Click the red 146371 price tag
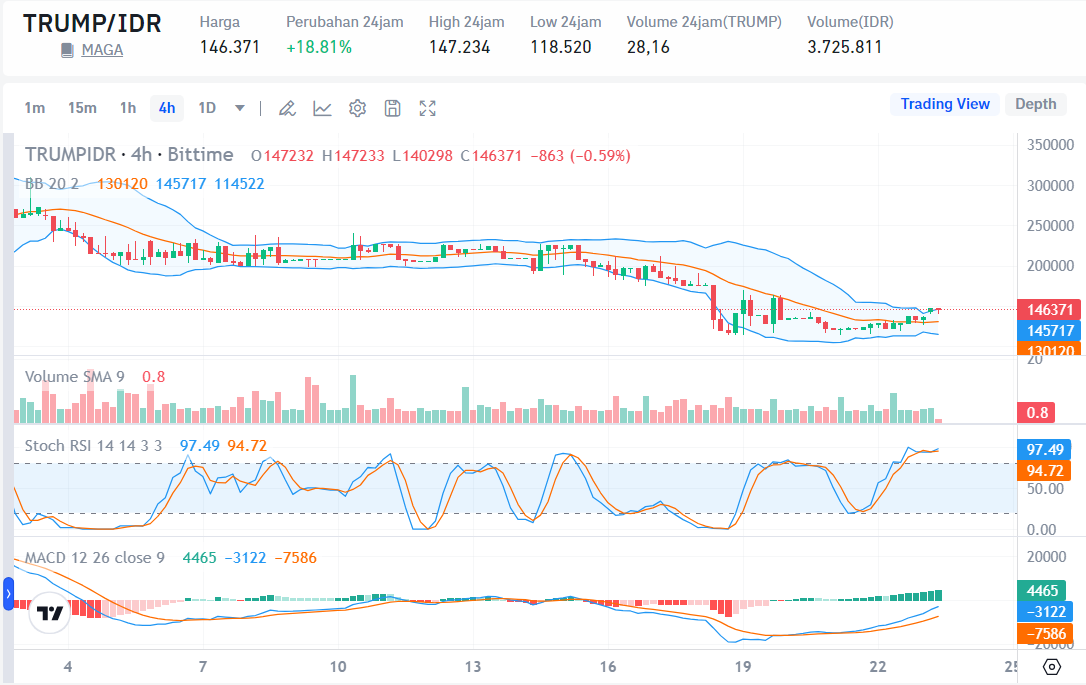Image resolution: width=1086 pixels, height=685 pixels. 1049,310
